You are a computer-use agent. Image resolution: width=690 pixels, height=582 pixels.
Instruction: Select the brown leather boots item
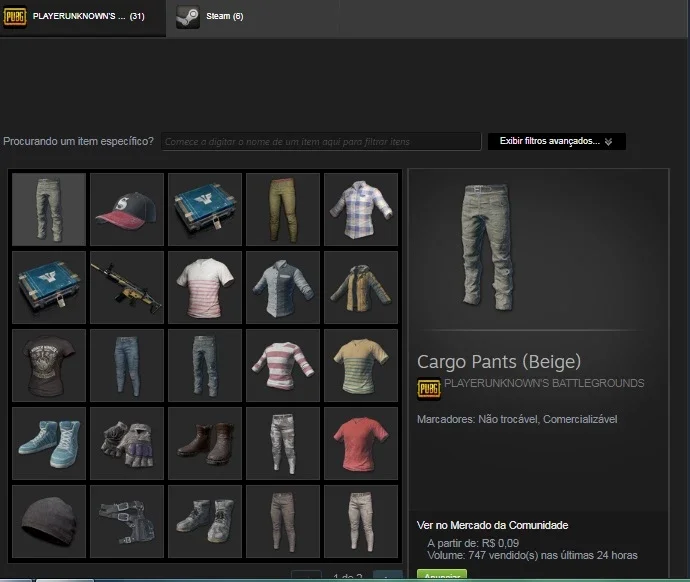[205, 443]
